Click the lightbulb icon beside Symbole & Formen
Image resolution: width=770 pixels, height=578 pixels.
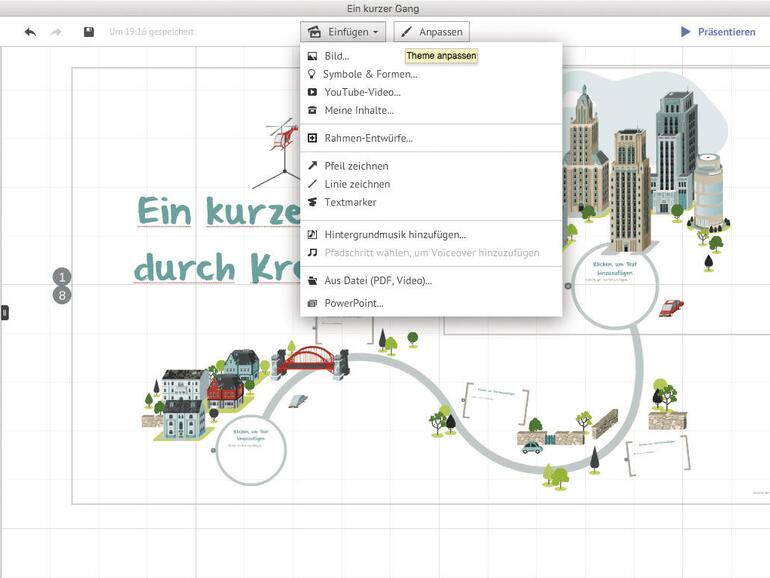pos(311,74)
